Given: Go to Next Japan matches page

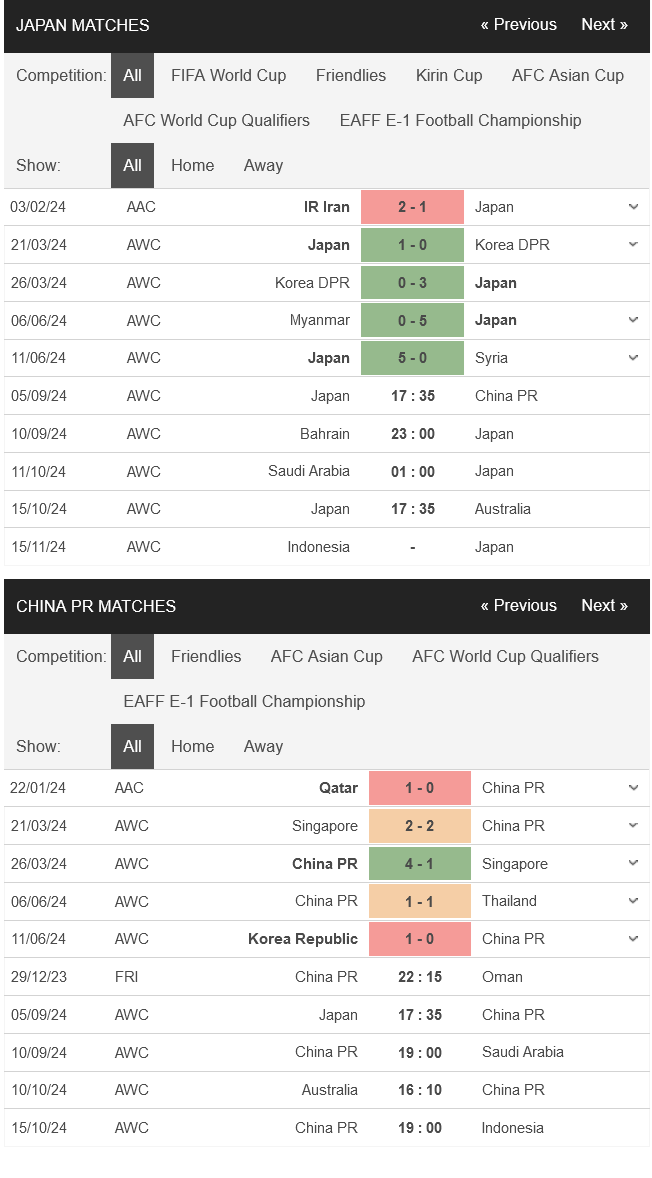Looking at the screenshot, I should (604, 25).
